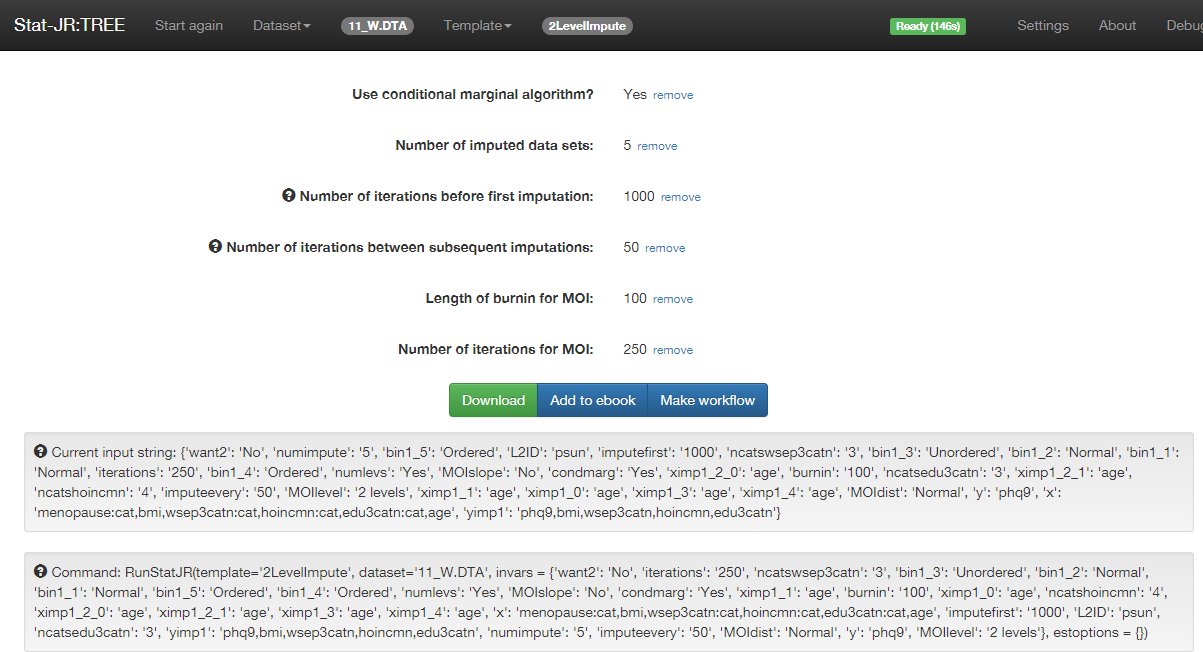Open the About page
1203x652 pixels.
pyautogui.click(x=1117, y=25)
